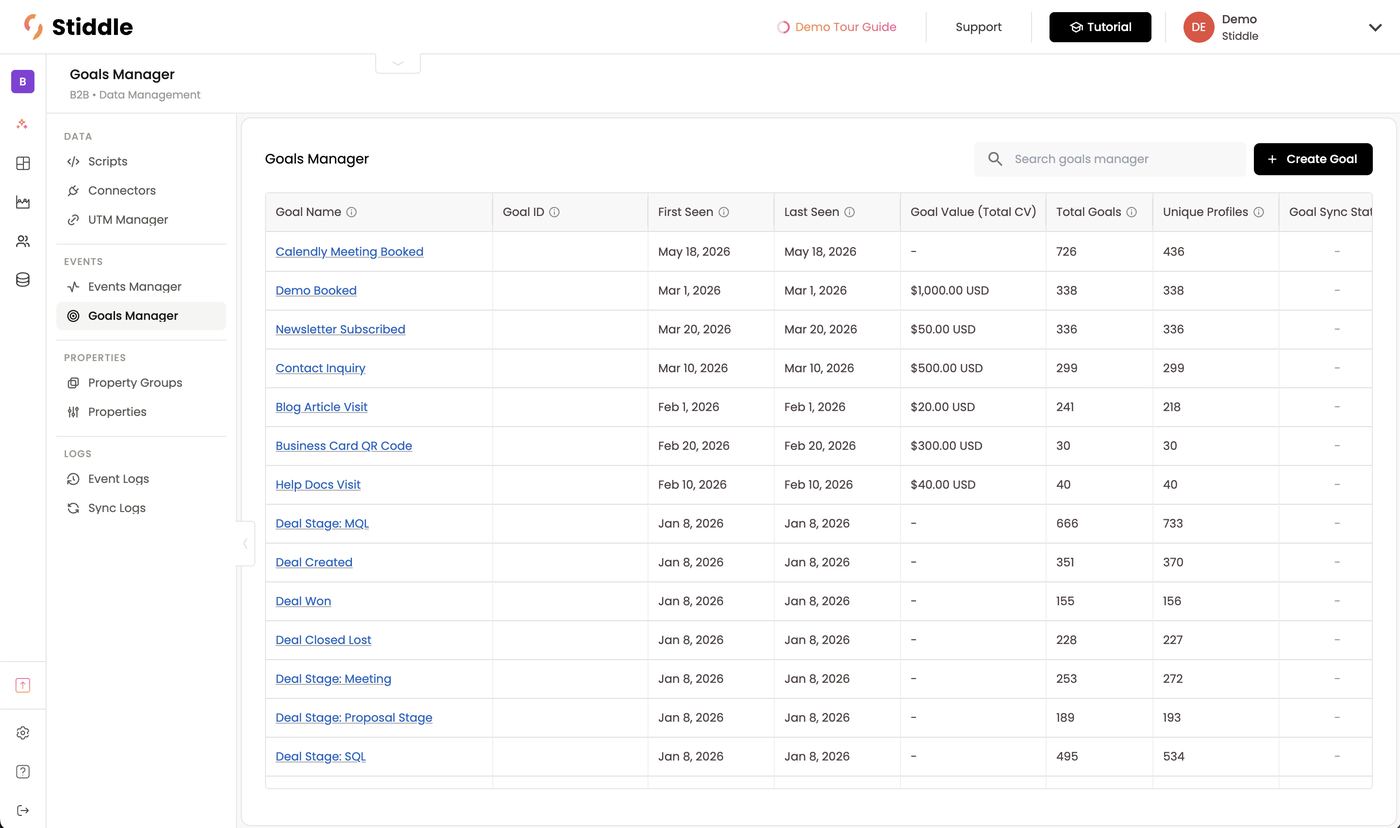Click the Stiddle logo icon
Image resolution: width=1400 pixels, height=828 pixels.
[33, 27]
